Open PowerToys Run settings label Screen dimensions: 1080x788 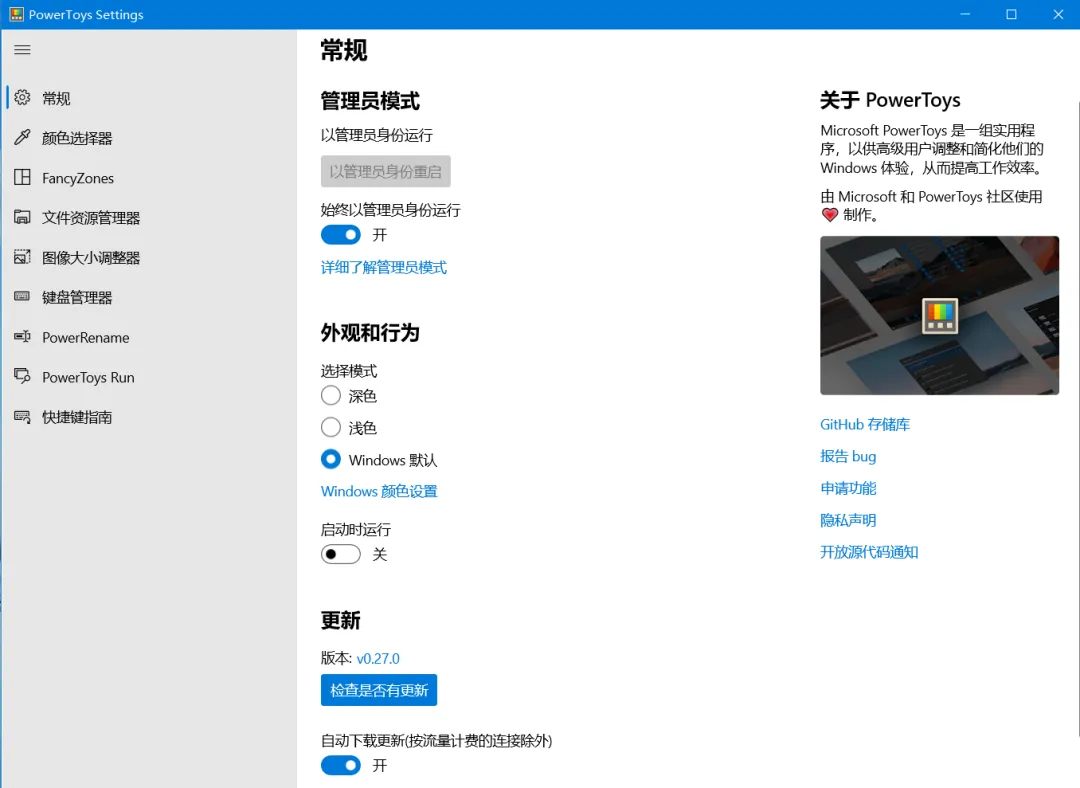click(x=88, y=377)
